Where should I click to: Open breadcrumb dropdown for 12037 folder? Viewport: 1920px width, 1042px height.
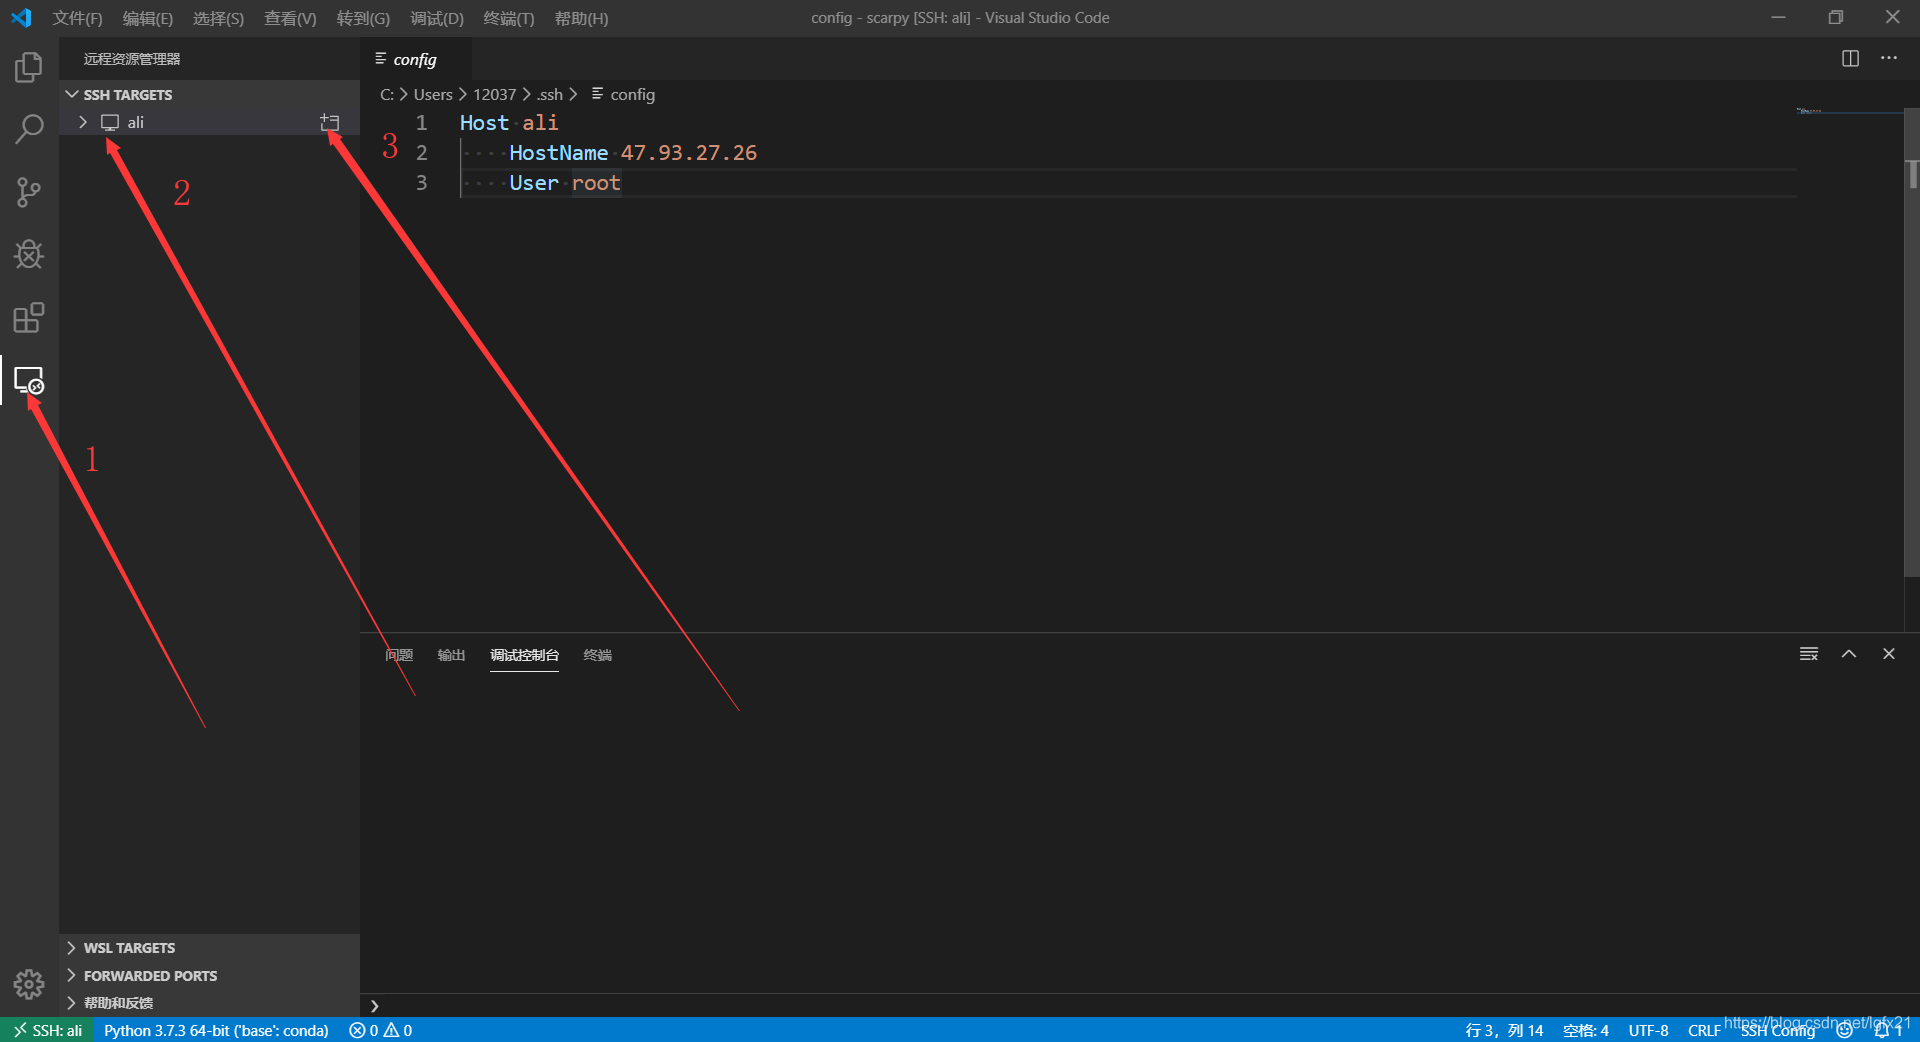click(494, 94)
